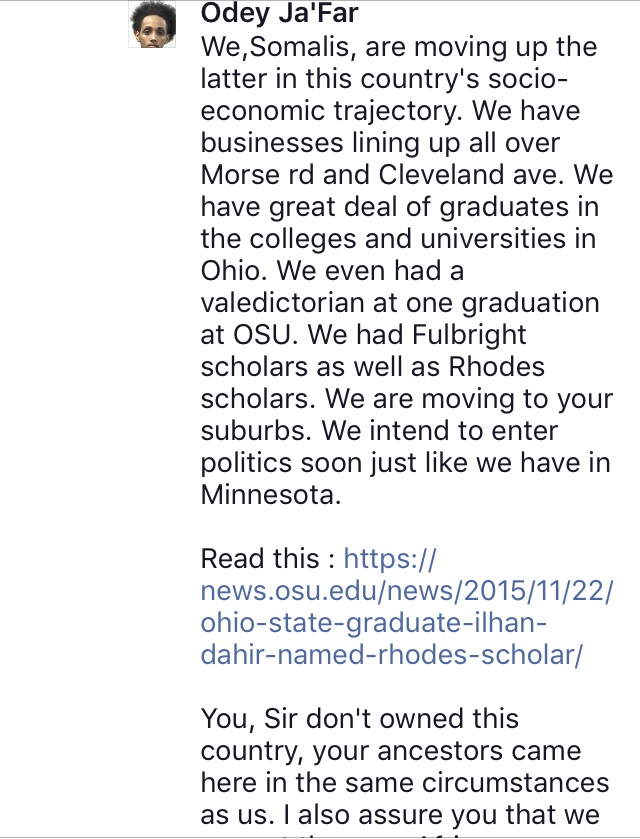Click the 'Cleveland ave.' text

coord(471,175)
